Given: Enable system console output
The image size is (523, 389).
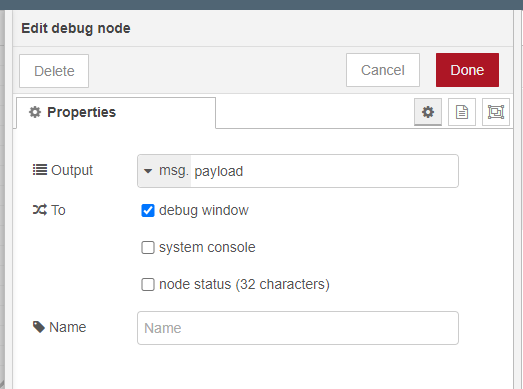Looking at the screenshot, I should point(148,248).
